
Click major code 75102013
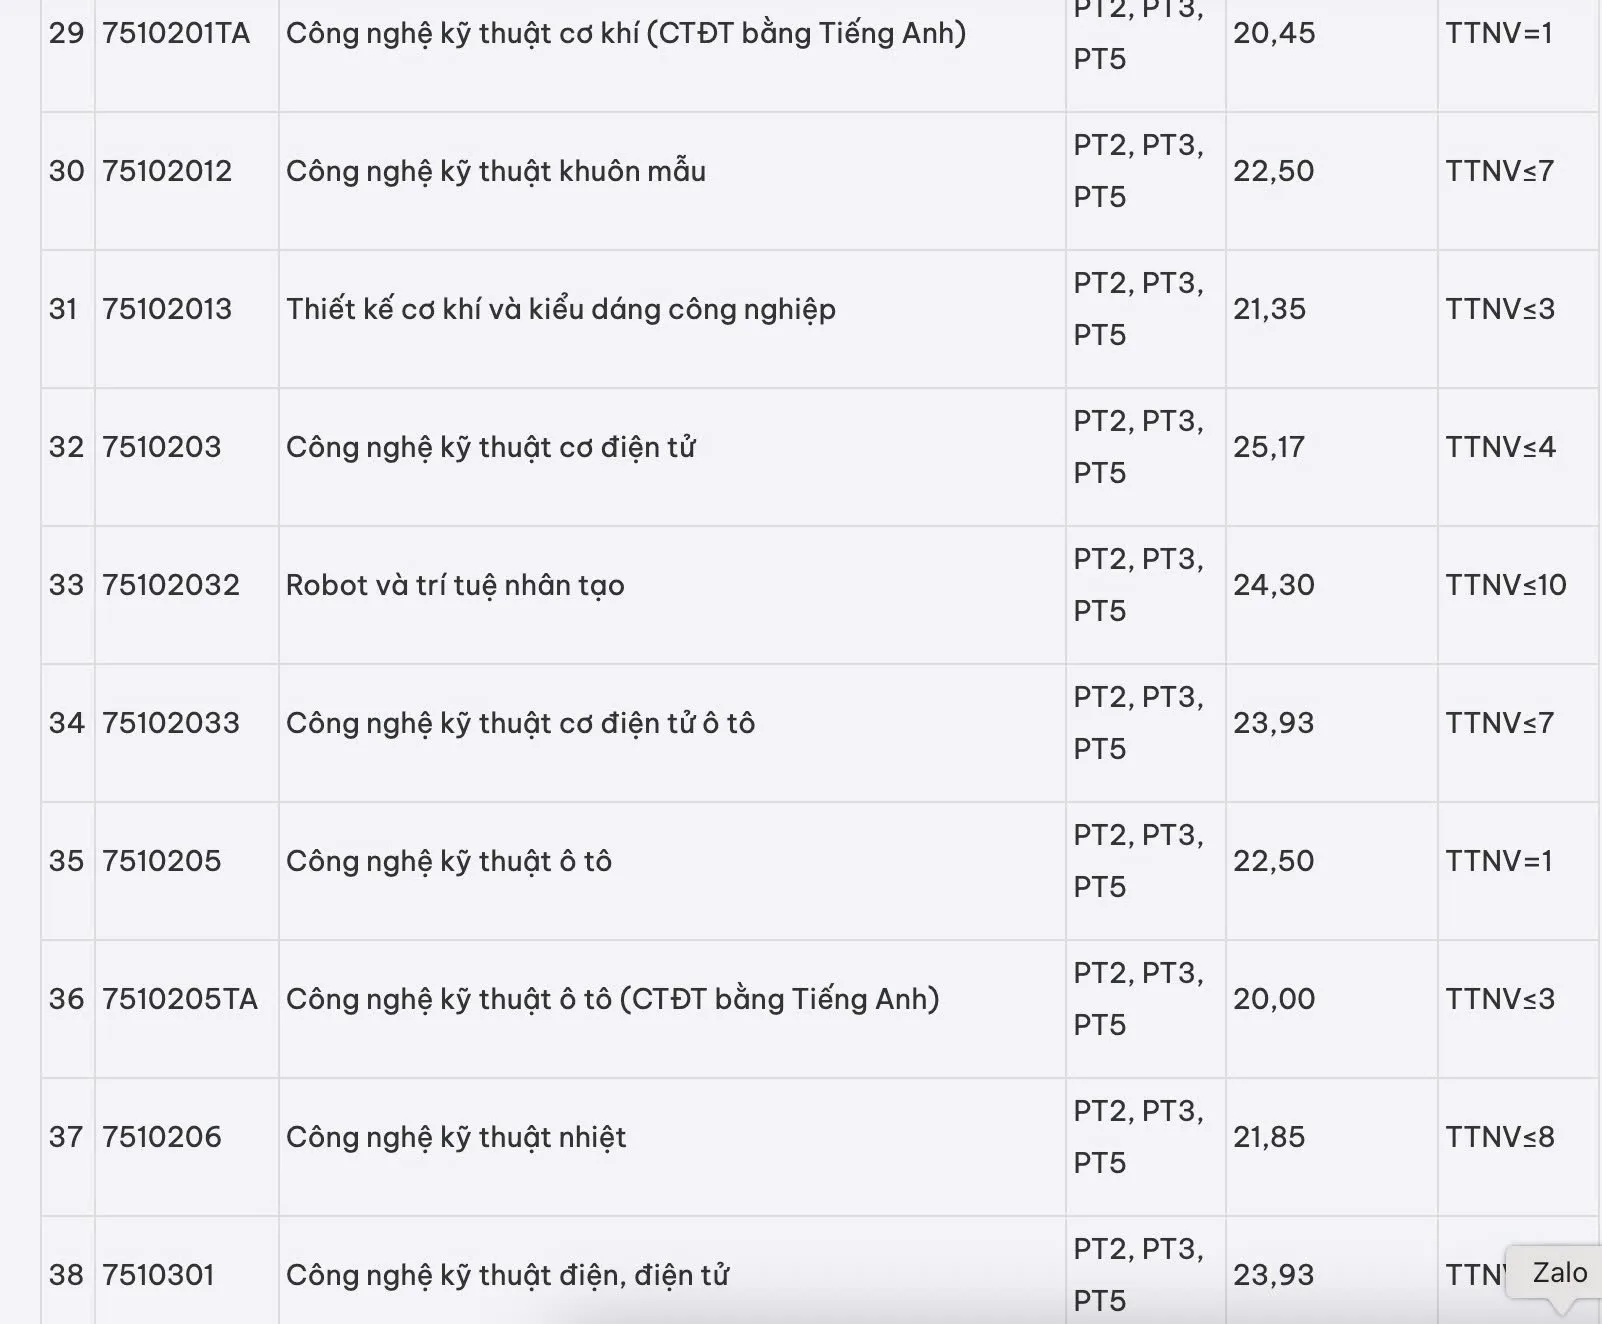pos(167,310)
